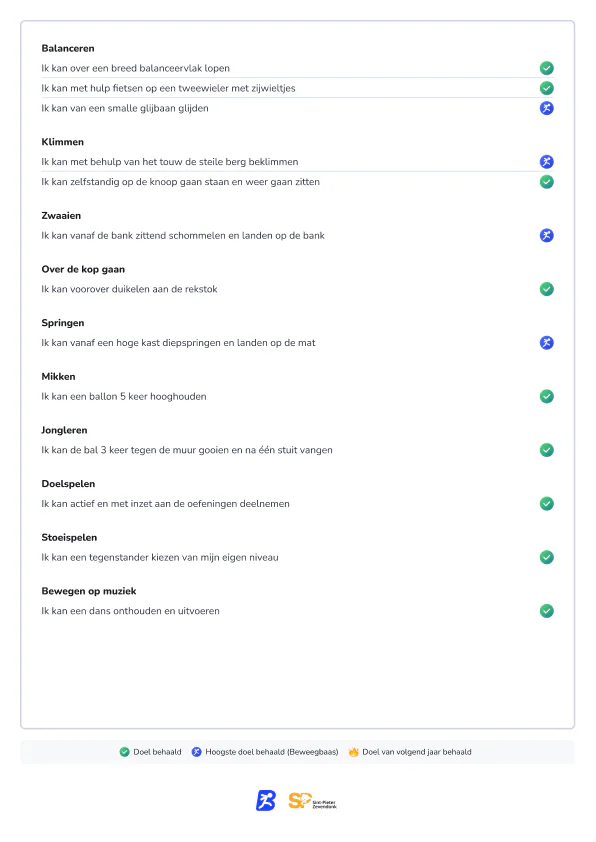596x842 pixels.
Task: Click green checkmark for bal tegen muur gooien
Action: [547, 450]
